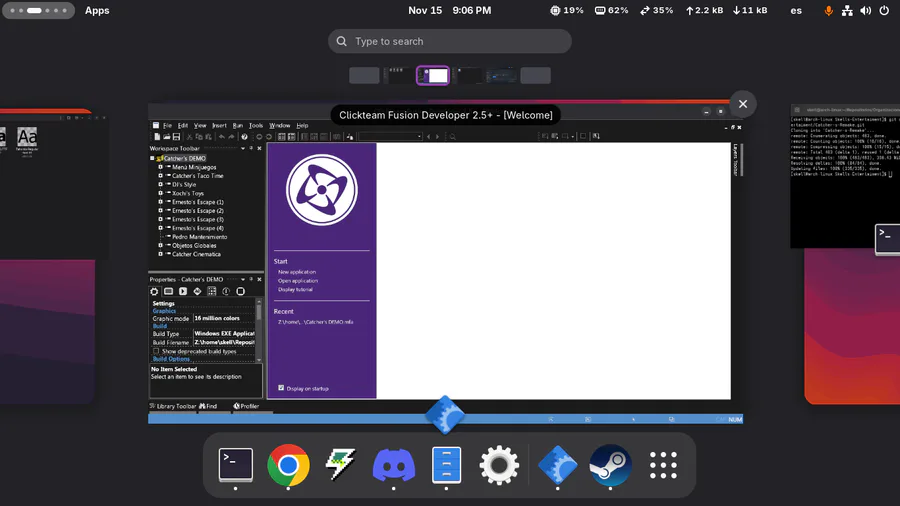Open Discord from the dock
900x506 pixels.
(x=394, y=464)
